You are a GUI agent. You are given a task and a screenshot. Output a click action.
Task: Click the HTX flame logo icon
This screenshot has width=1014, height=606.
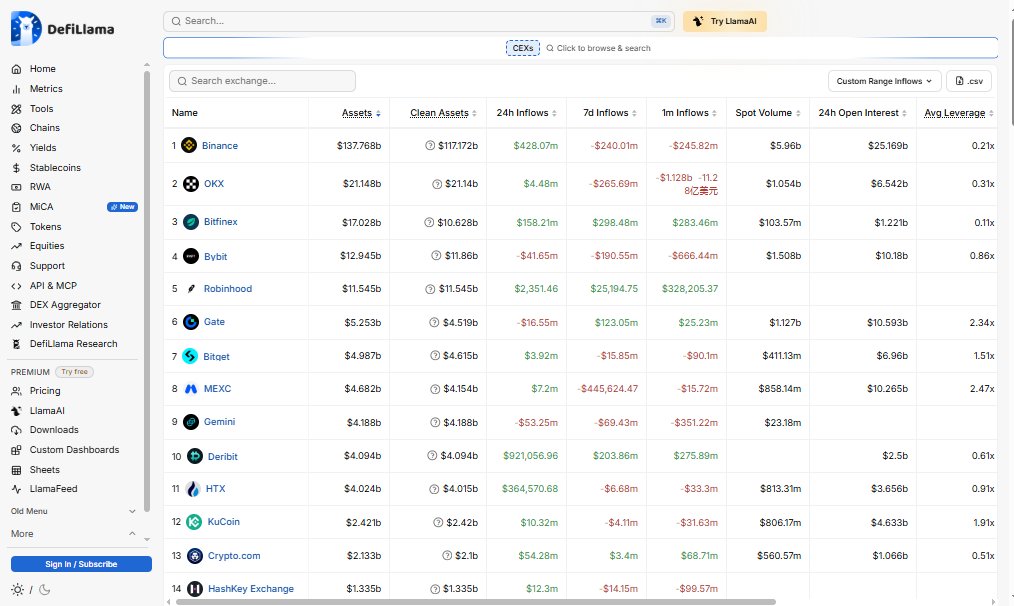point(193,489)
